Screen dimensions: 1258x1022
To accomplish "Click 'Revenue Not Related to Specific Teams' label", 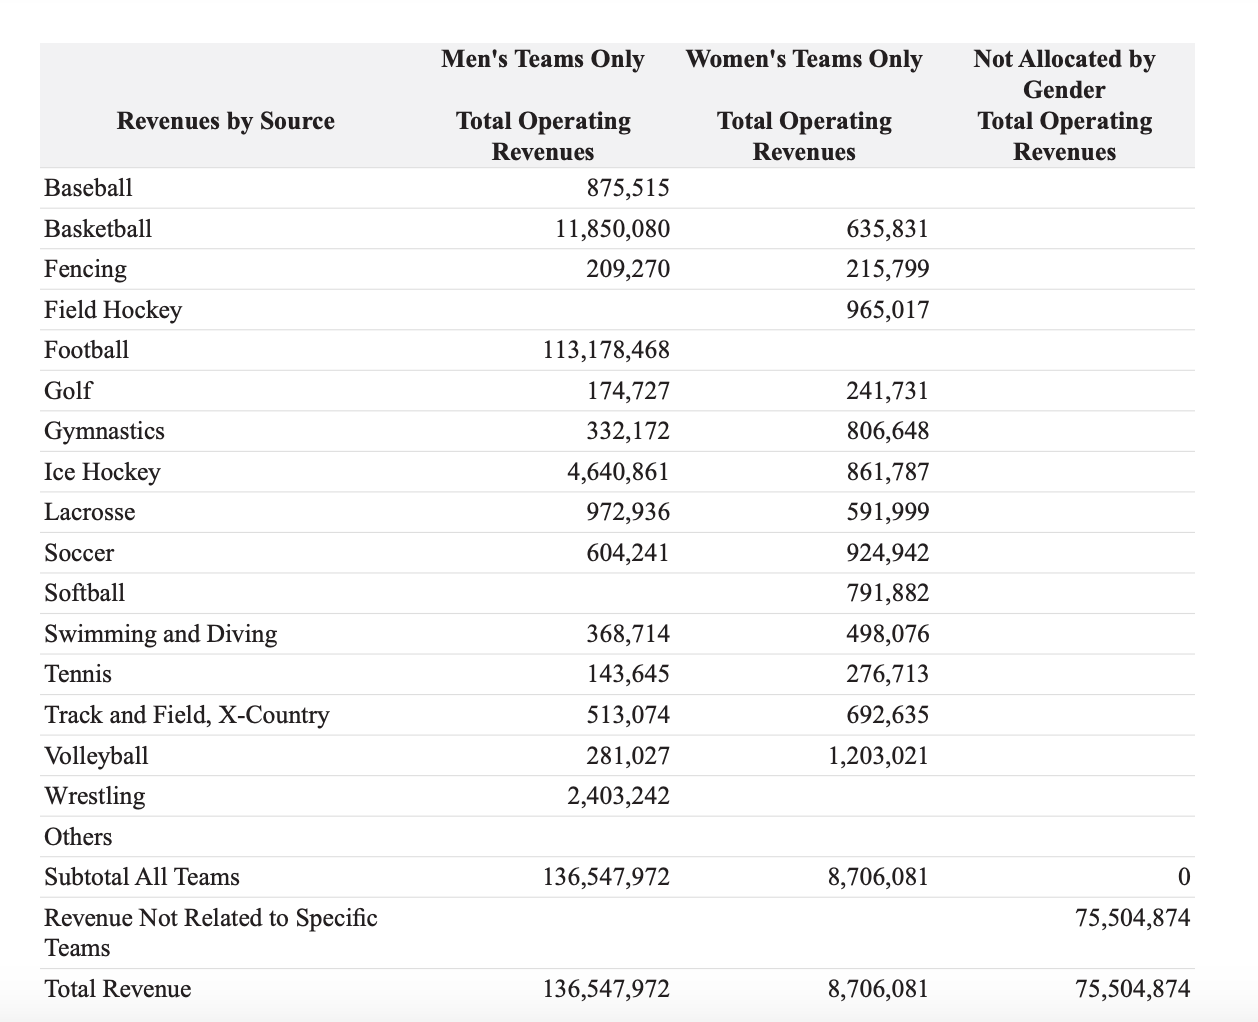I will [211, 933].
